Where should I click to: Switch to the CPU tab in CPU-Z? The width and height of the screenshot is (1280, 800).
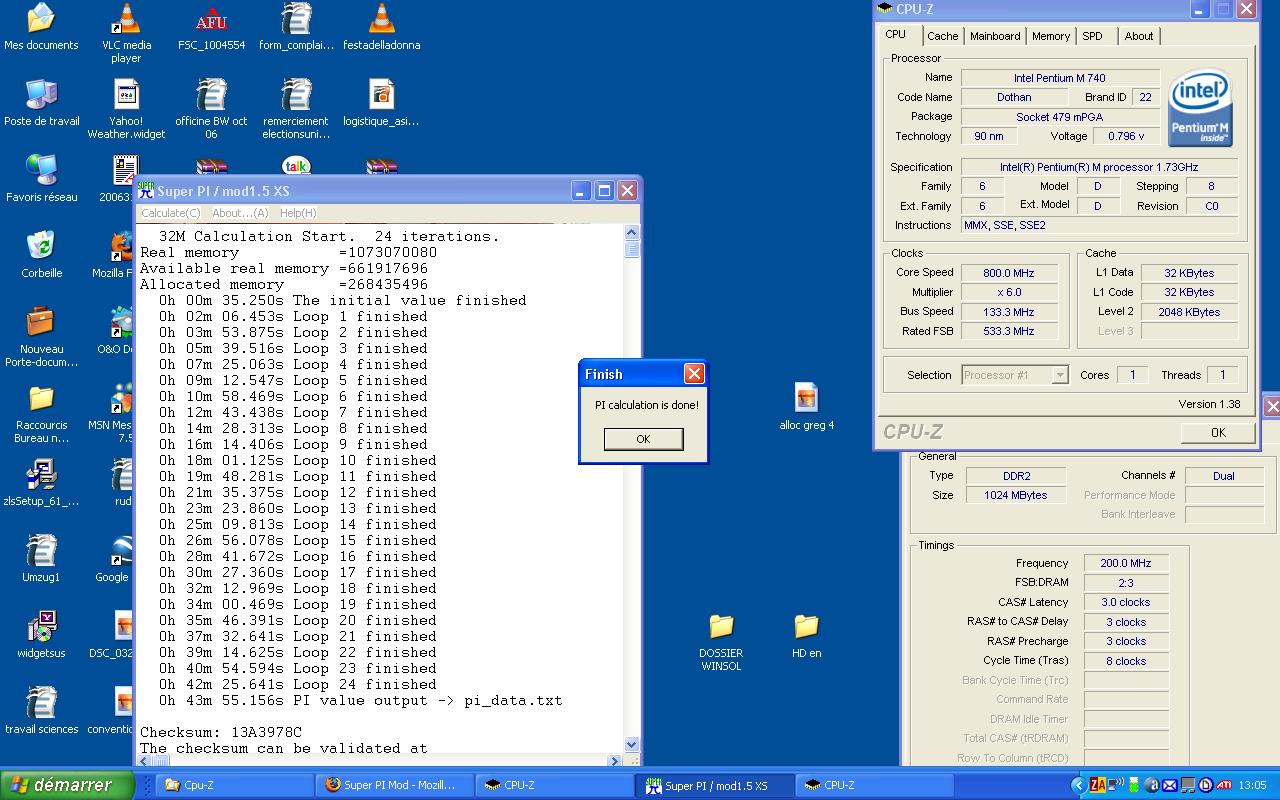point(895,34)
